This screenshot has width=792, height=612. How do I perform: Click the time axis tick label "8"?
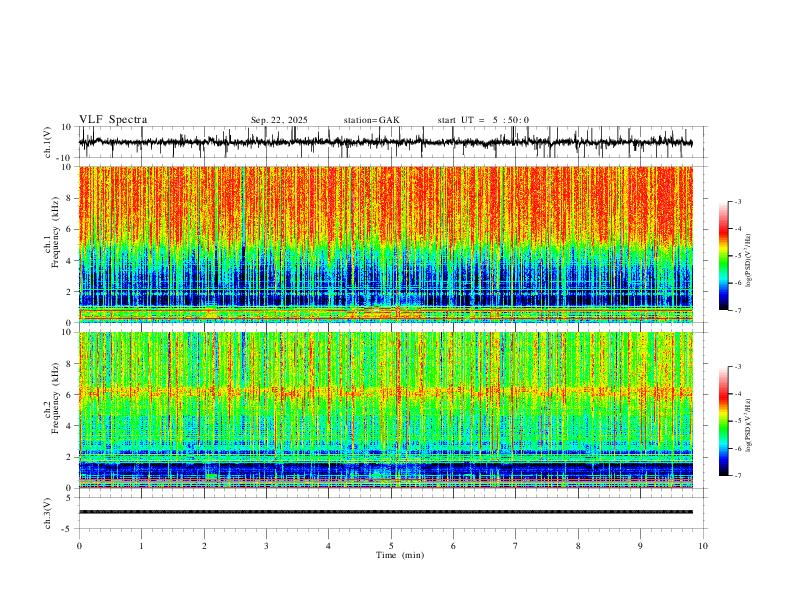click(578, 546)
